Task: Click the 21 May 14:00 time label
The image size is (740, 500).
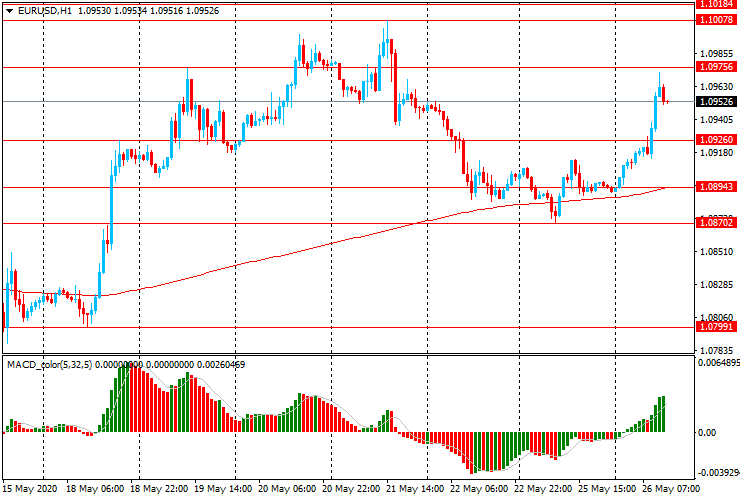Action: tap(415, 489)
